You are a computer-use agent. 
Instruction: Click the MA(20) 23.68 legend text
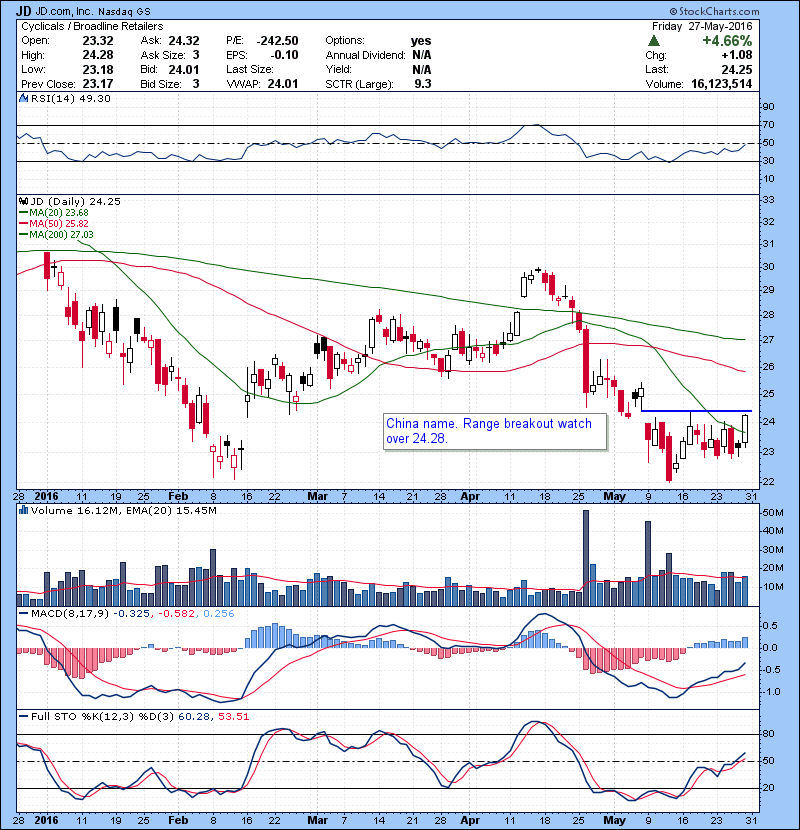[x=59, y=213]
